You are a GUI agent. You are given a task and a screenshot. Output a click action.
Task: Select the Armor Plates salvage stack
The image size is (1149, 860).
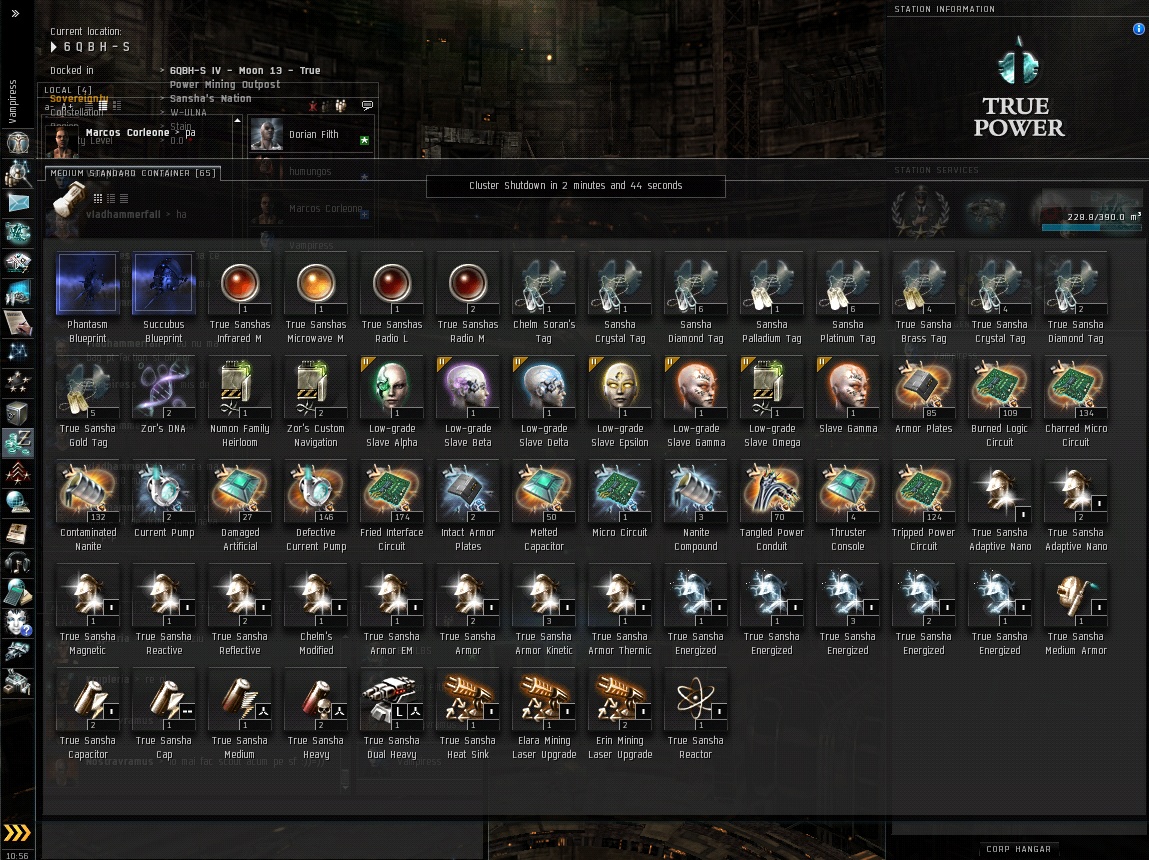(x=923, y=396)
